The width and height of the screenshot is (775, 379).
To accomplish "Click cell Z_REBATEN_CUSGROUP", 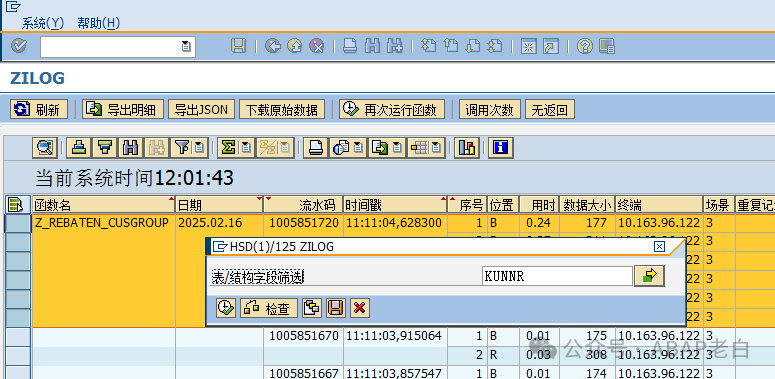I will click(x=103, y=223).
